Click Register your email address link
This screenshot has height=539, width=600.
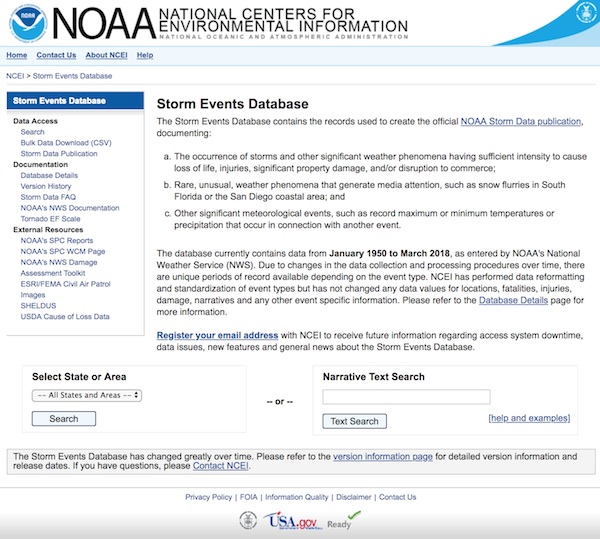(217, 335)
